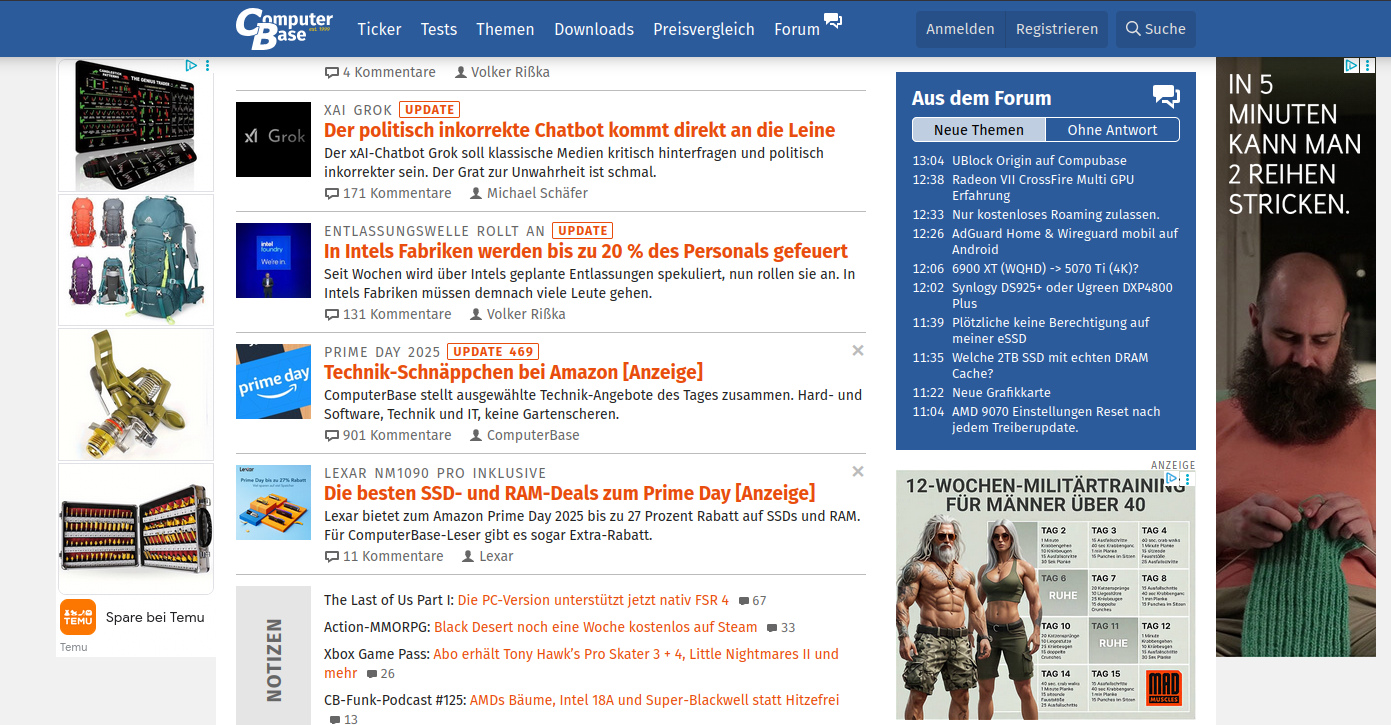Open Forum in top navigation
This screenshot has width=1391, height=725.
pyautogui.click(x=797, y=29)
